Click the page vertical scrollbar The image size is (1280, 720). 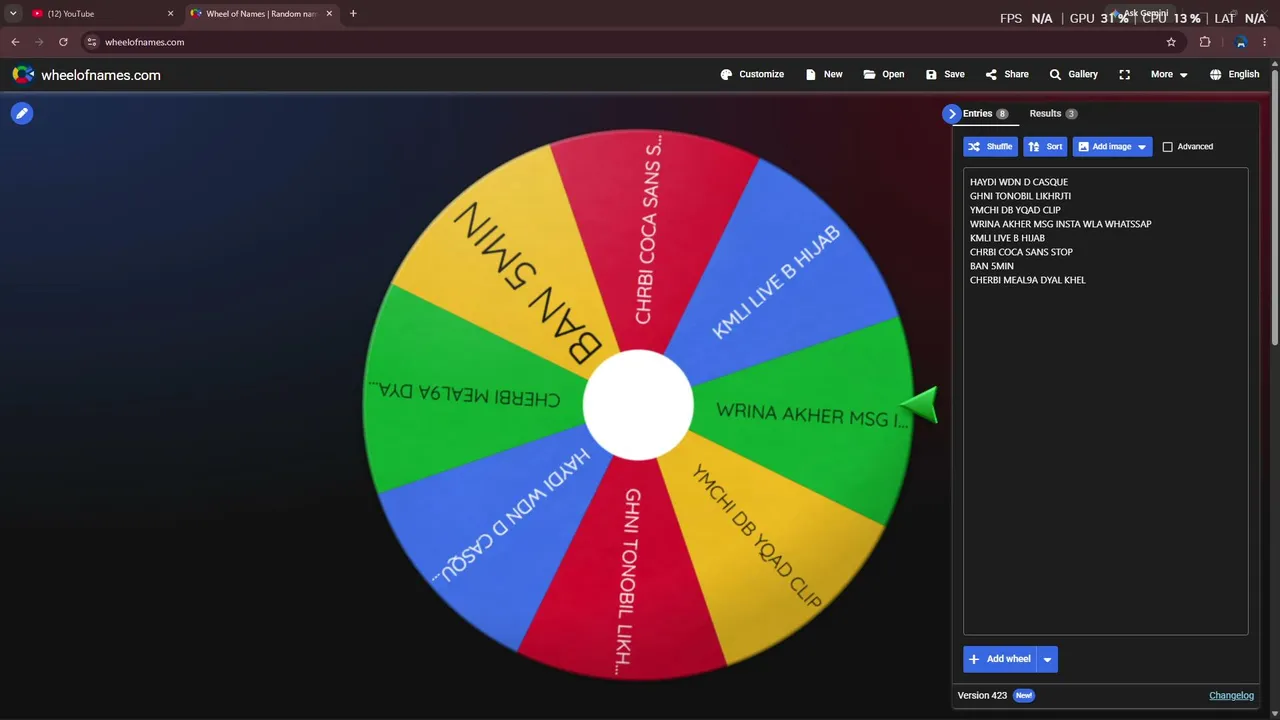point(1275,210)
